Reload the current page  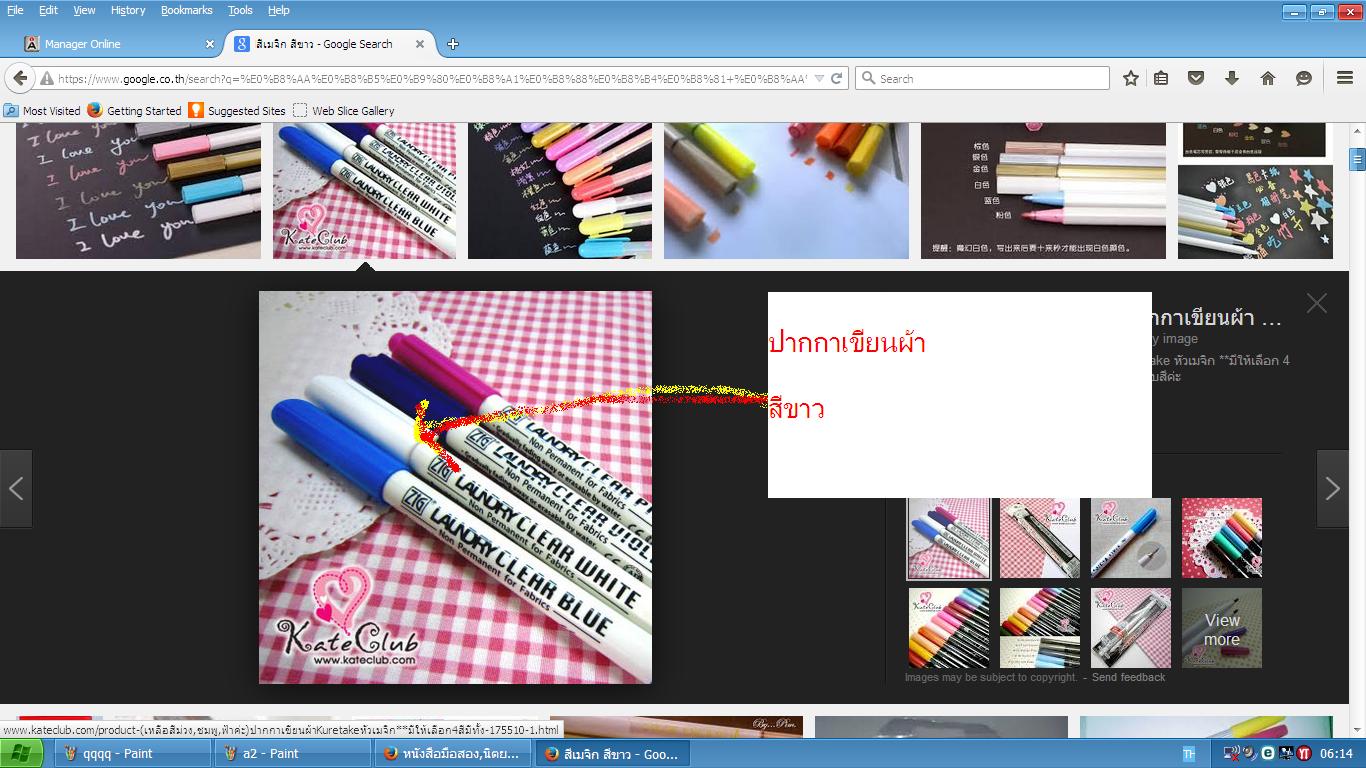pyautogui.click(x=837, y=78)
